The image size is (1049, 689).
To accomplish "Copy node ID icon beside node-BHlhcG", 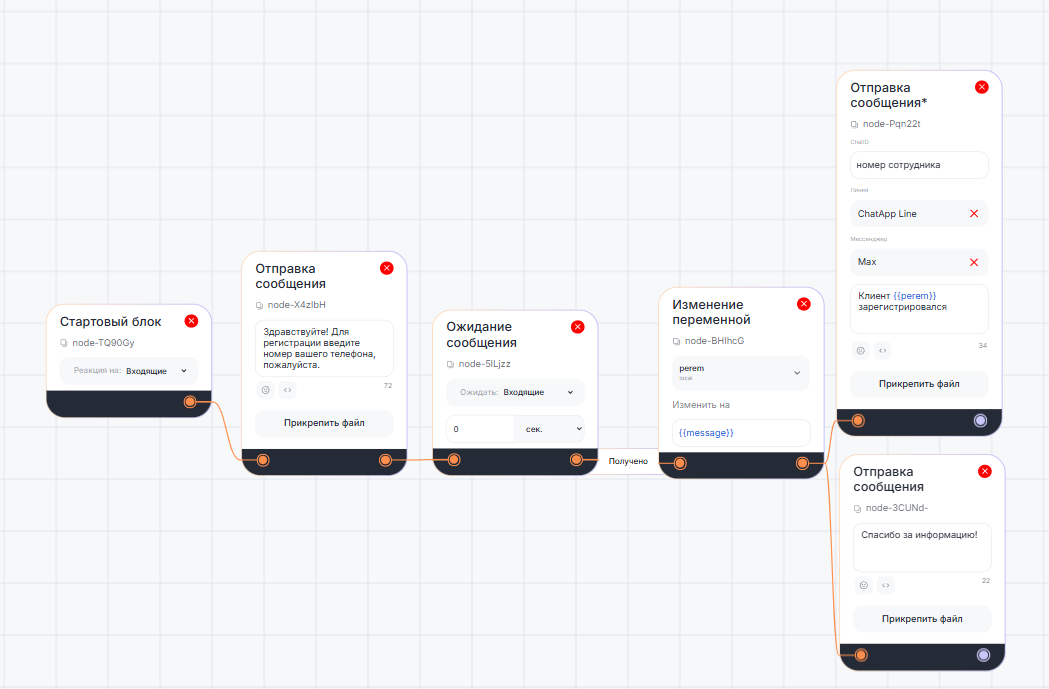I will [676, 341].
